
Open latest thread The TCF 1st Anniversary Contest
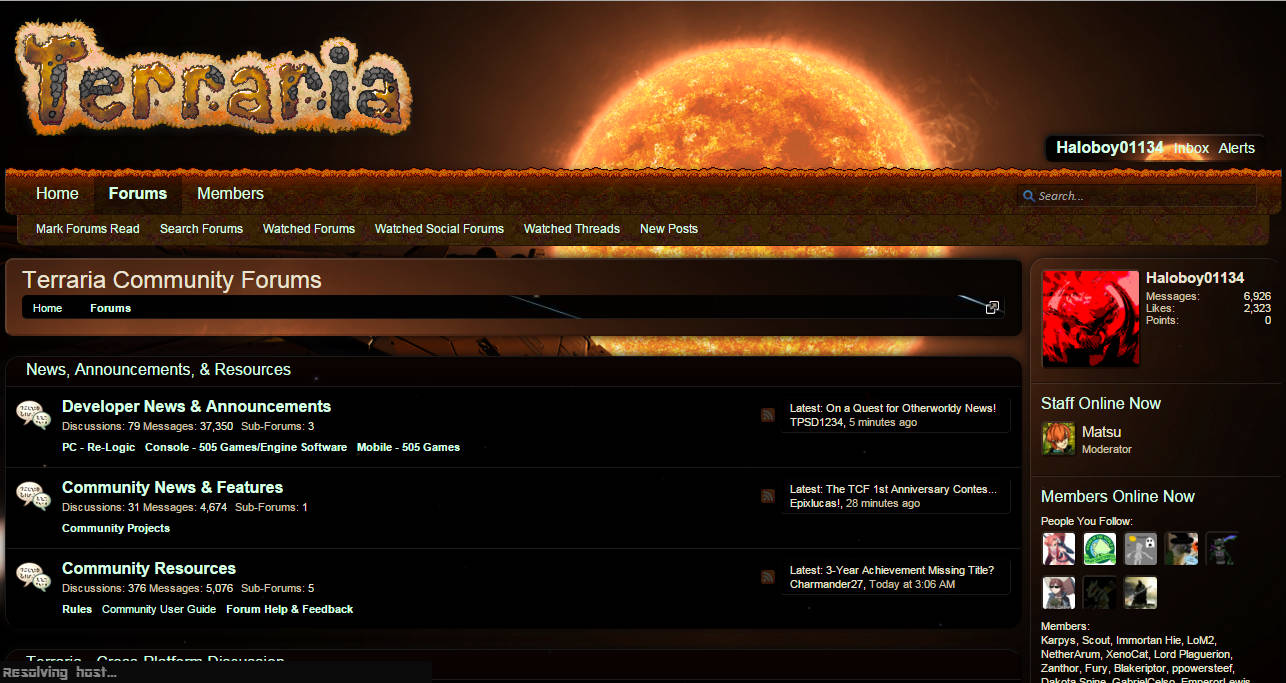[x=911, y=490]
